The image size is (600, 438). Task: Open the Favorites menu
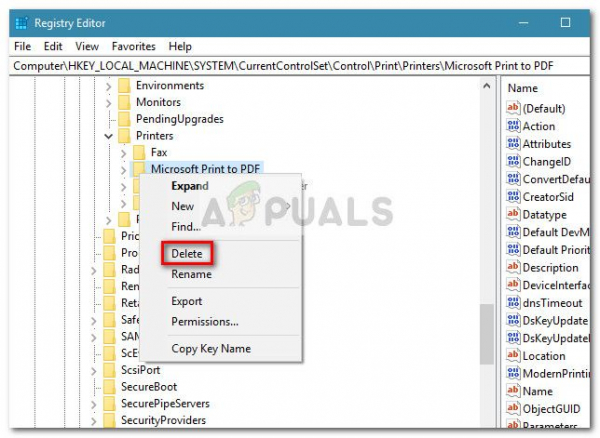134,46
